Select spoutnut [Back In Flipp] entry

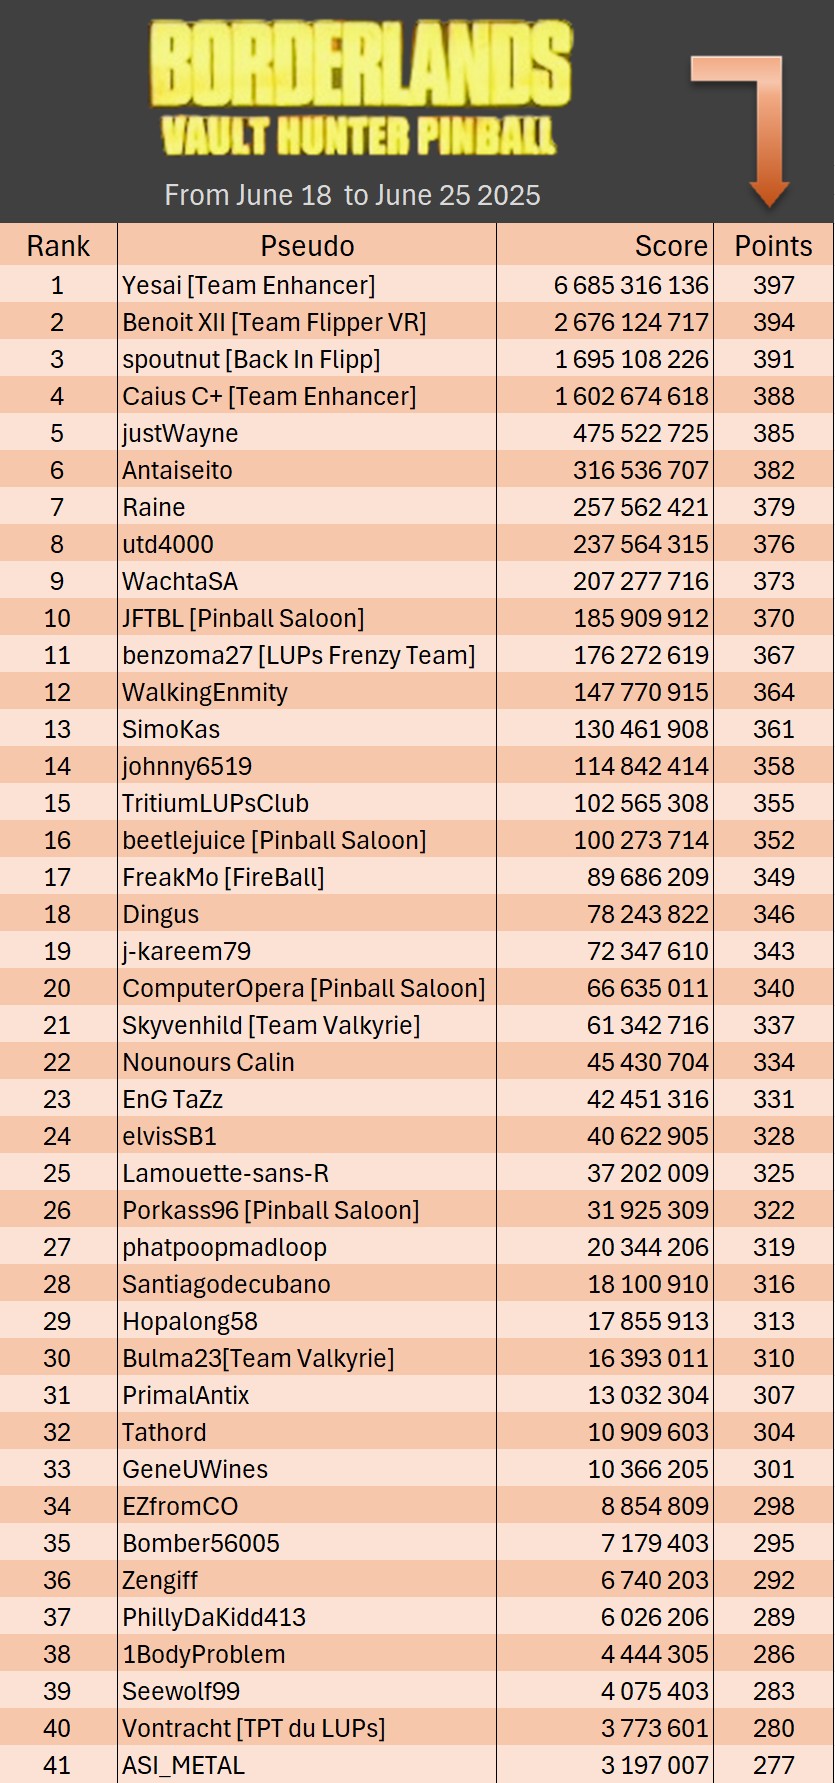click(x=251, y=359)
